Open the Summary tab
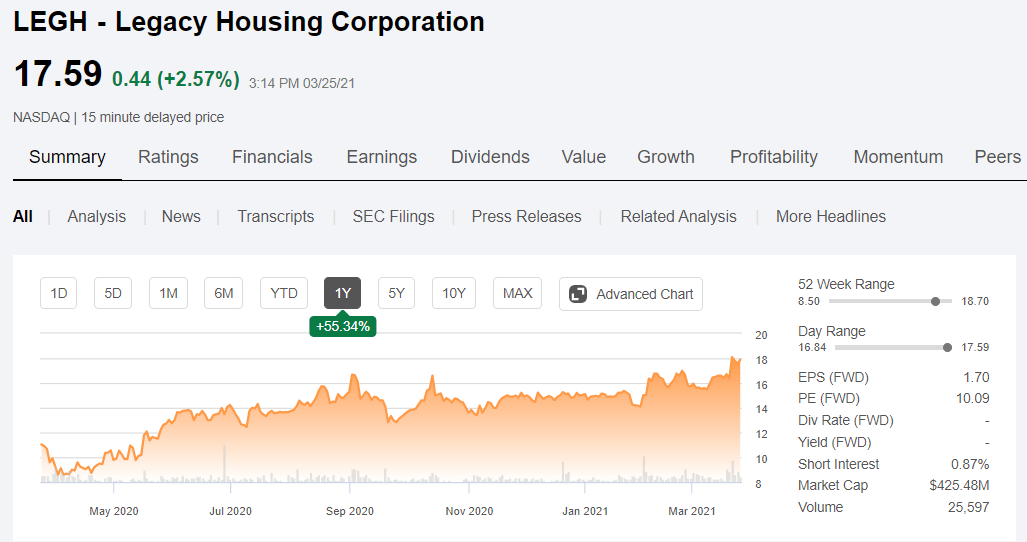Image resolution: width=1027 pixels, height=542 pixels. (67, 157)
